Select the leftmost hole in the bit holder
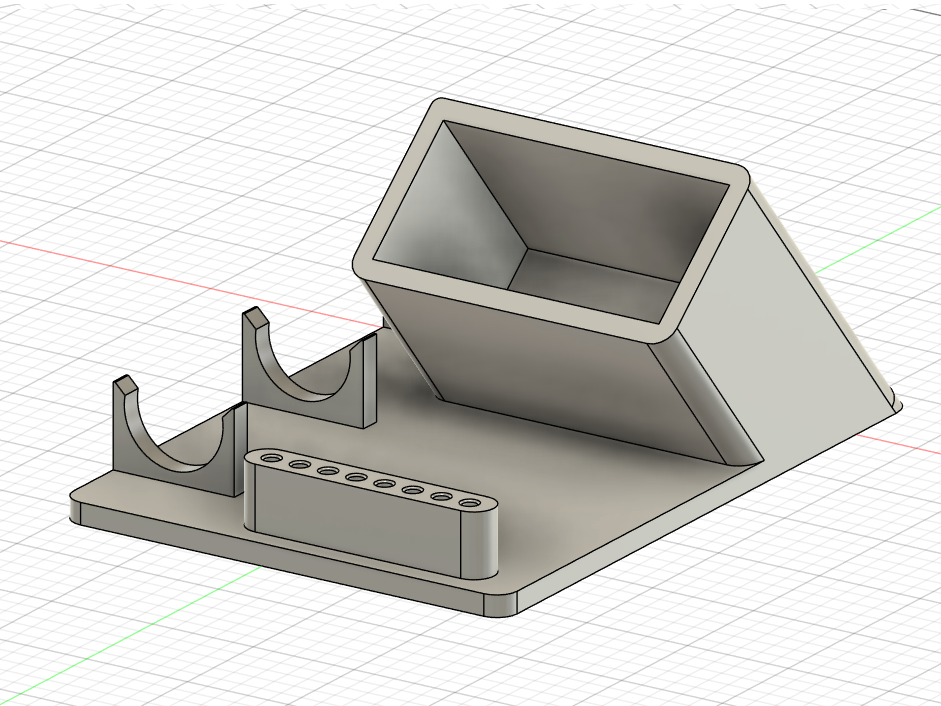The width and height of the screenshot is (941, 706). pos(269,458)
